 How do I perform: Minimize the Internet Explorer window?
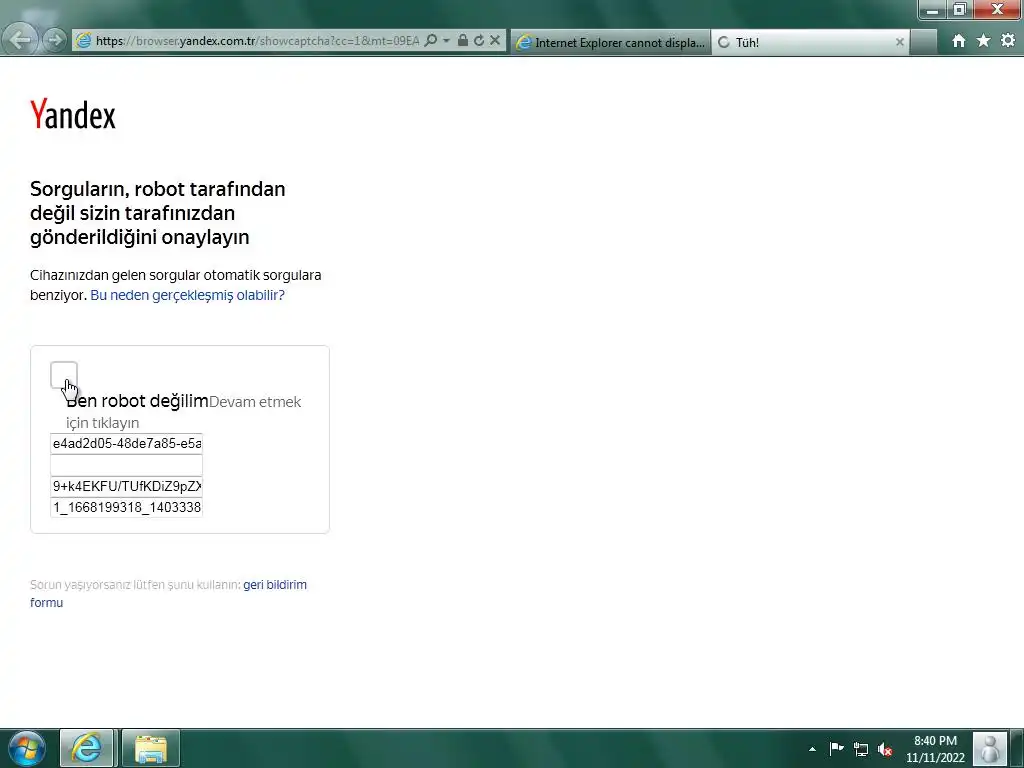933,10
